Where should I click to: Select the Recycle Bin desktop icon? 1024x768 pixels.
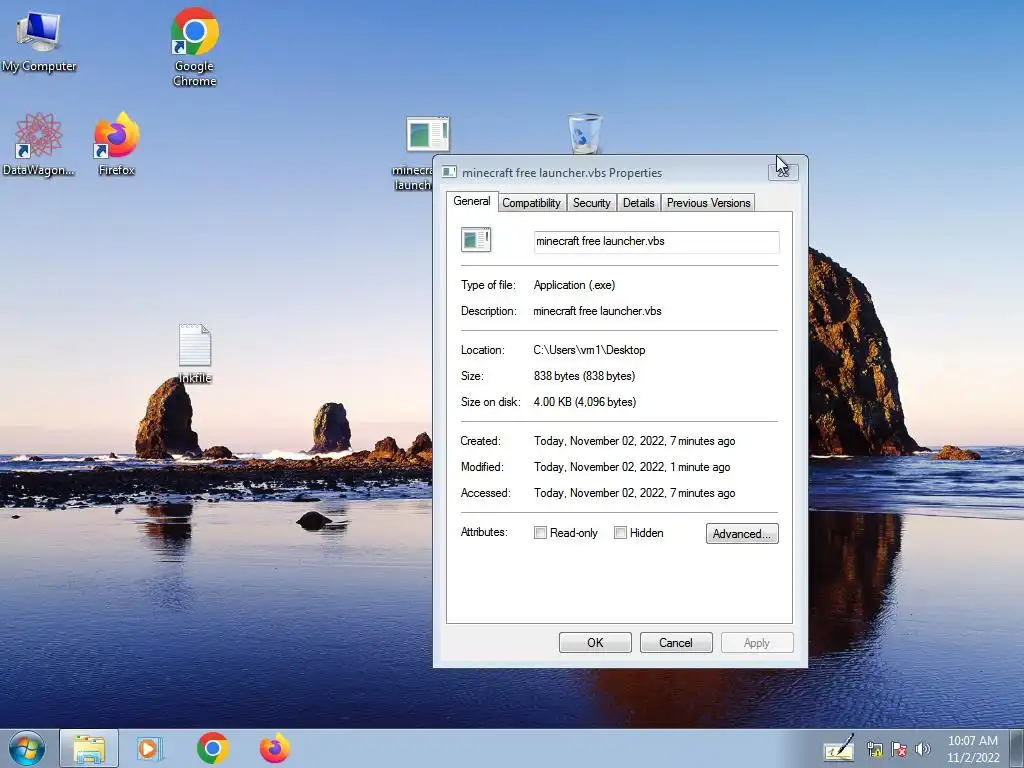click(584, 135)
